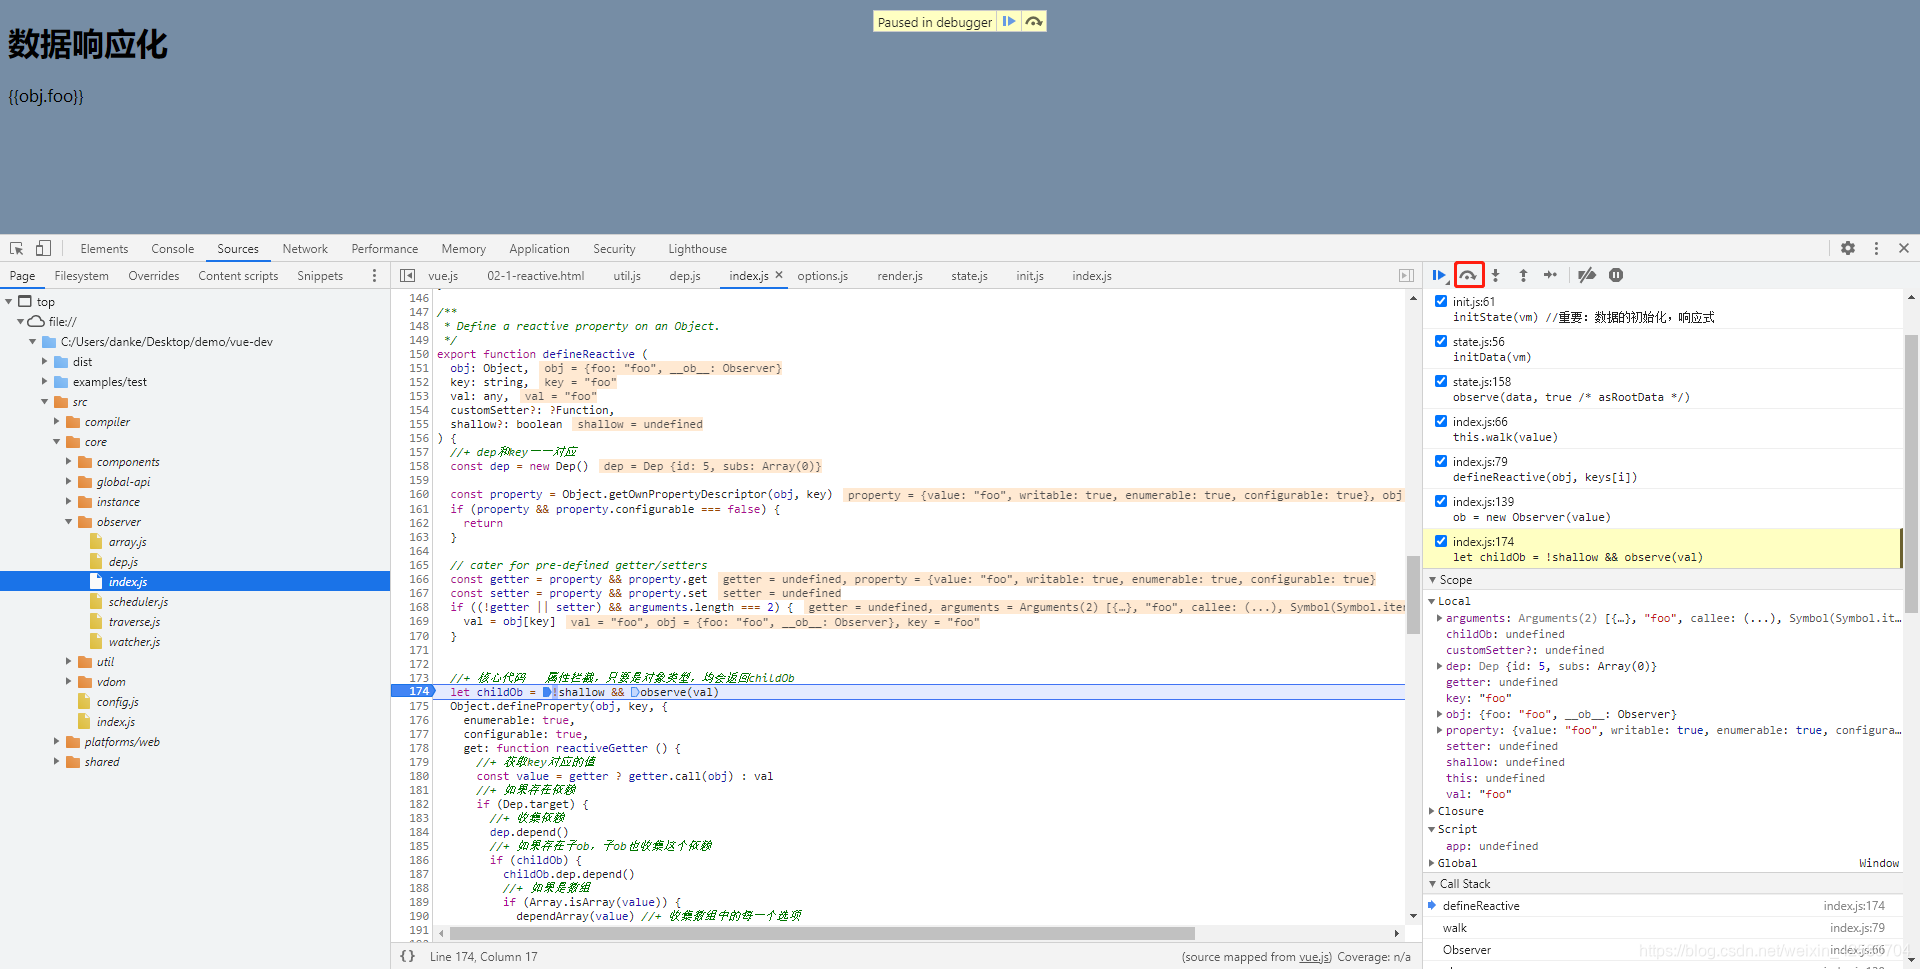Open DevTools settings gear
This screenshot has height=969, width=1920.
[x=1848, y=248]
